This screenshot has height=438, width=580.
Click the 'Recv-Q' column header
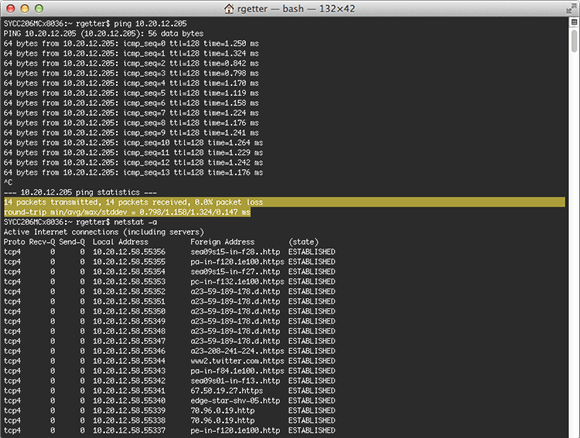(42, 242)
